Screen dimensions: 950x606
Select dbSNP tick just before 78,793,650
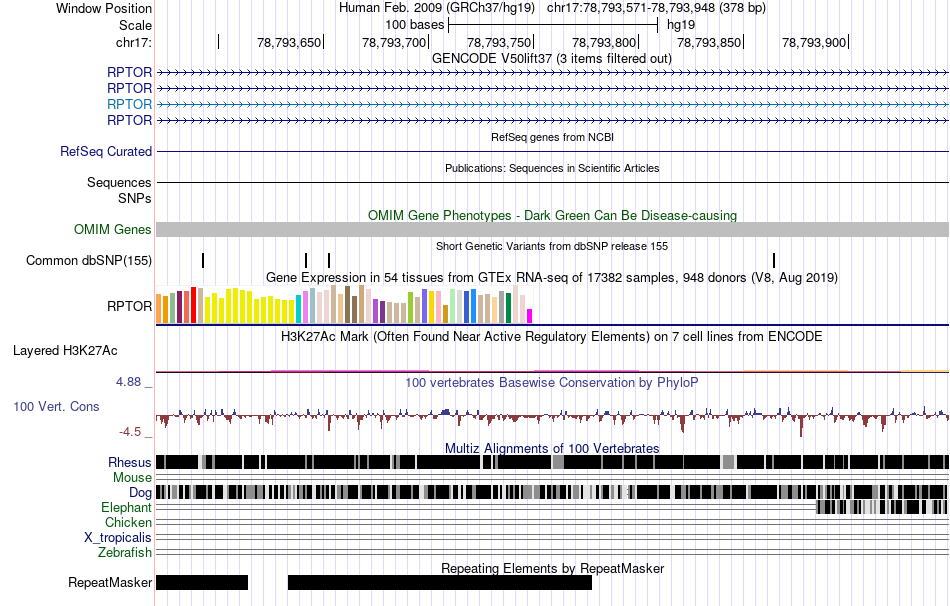click(x=306, y=261)
